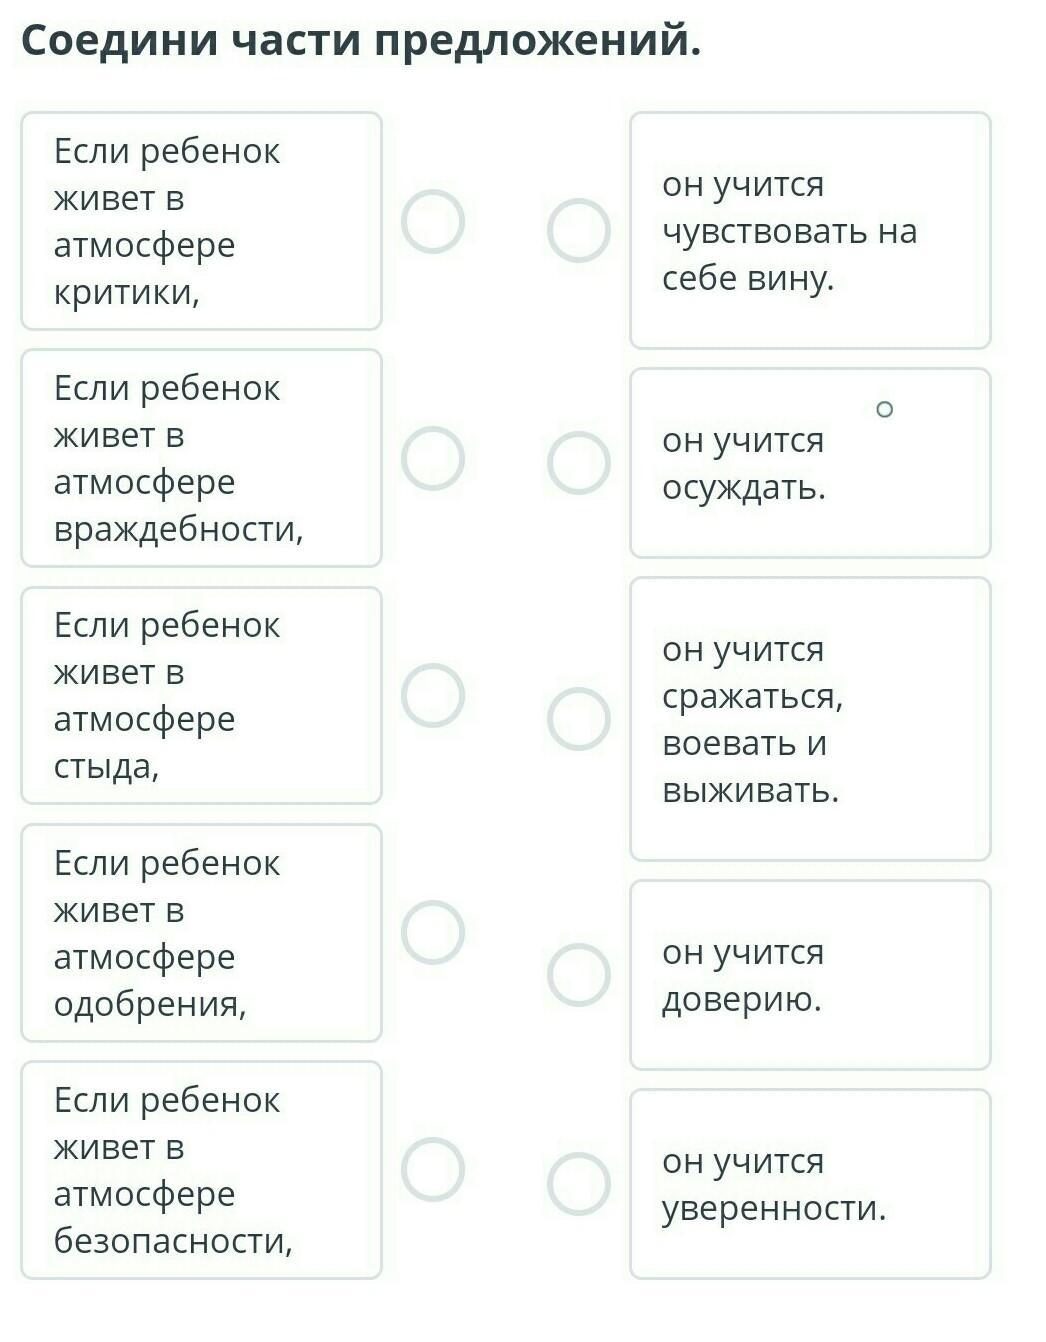Select the circle beside 'сражаться, воевать и выживать'
Screen dimensions: 1046x1342
click(578, 718)
